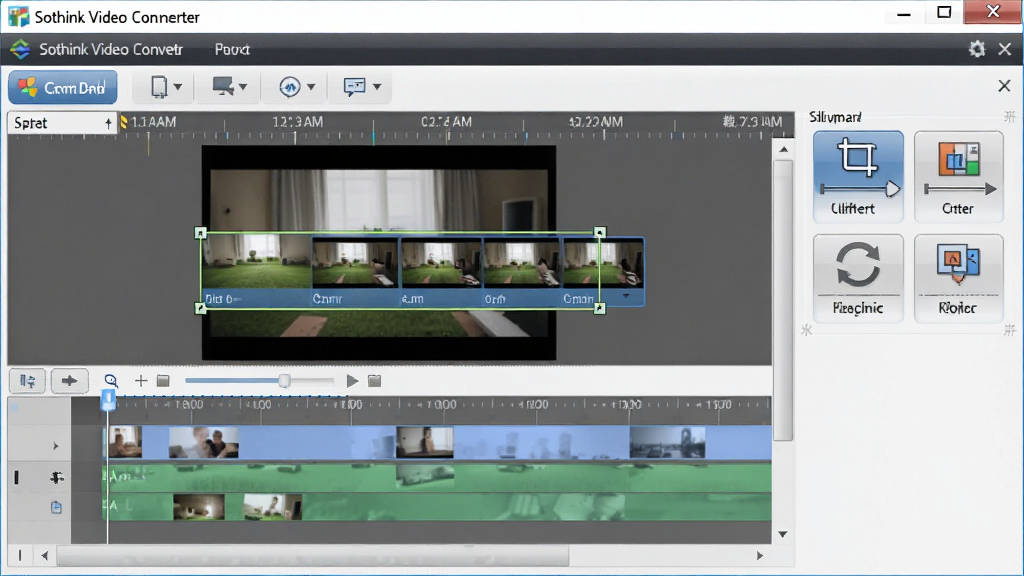The width and height of the screenshot is (1024, 576).
Task: Select the dark room thumbnail on the bottom track
Action: pyautogui.click(x=199, y=507)
